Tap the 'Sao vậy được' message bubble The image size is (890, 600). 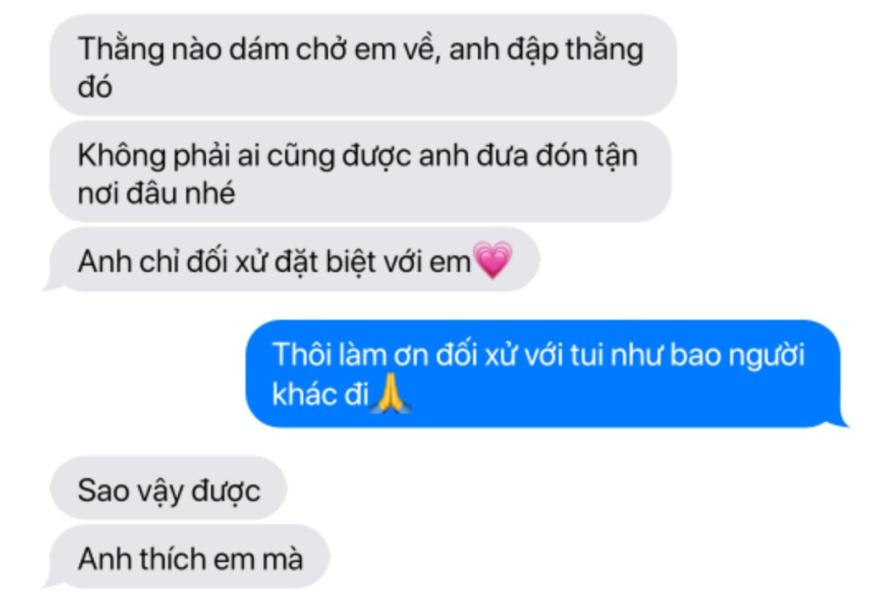tap(169, 488)
